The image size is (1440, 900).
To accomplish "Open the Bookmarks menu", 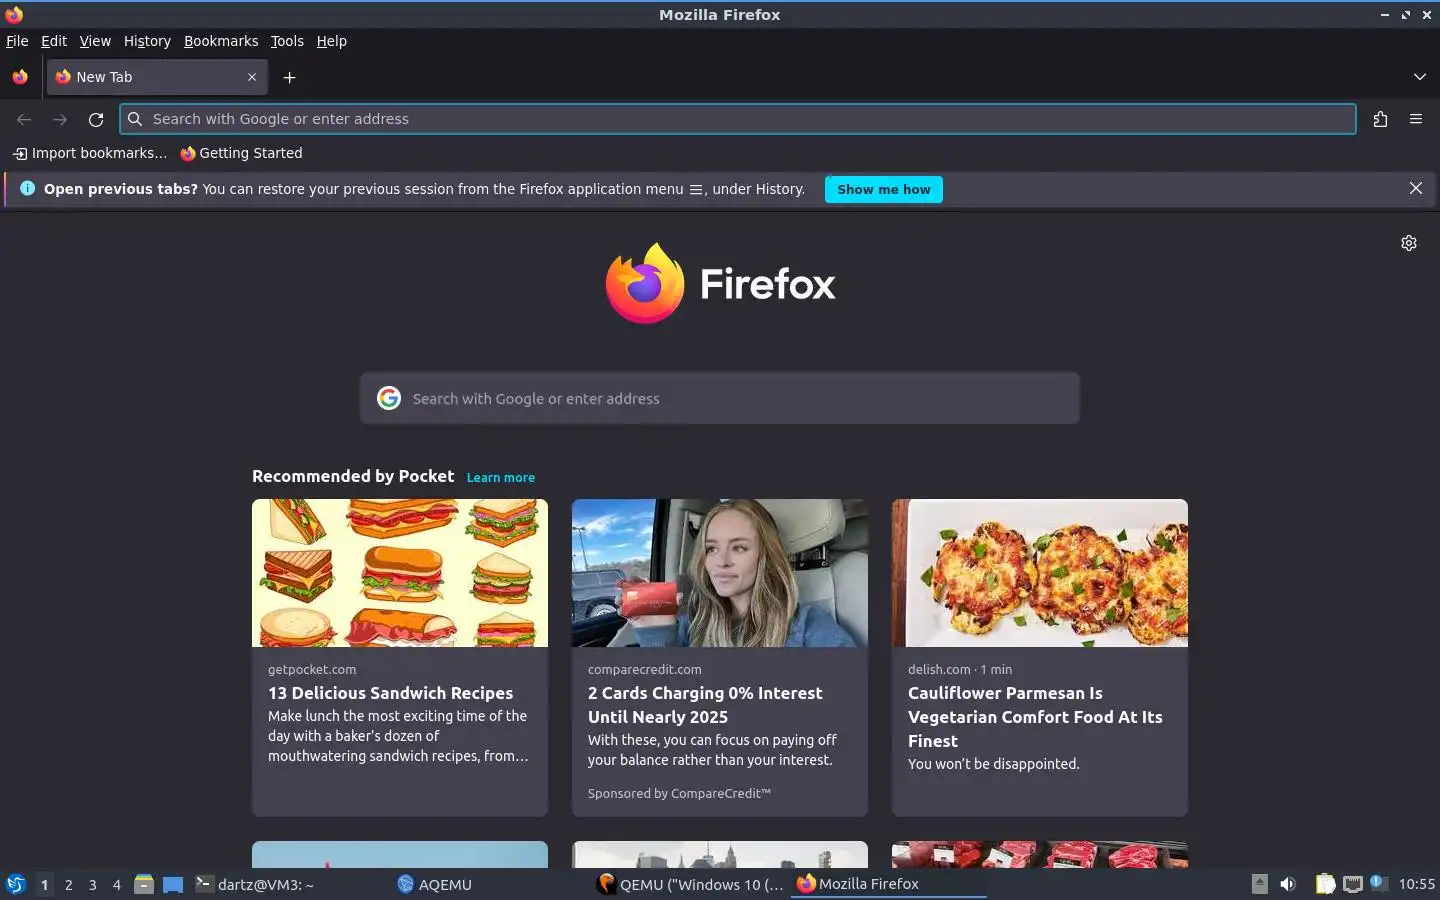I will [x=221, y=41].
